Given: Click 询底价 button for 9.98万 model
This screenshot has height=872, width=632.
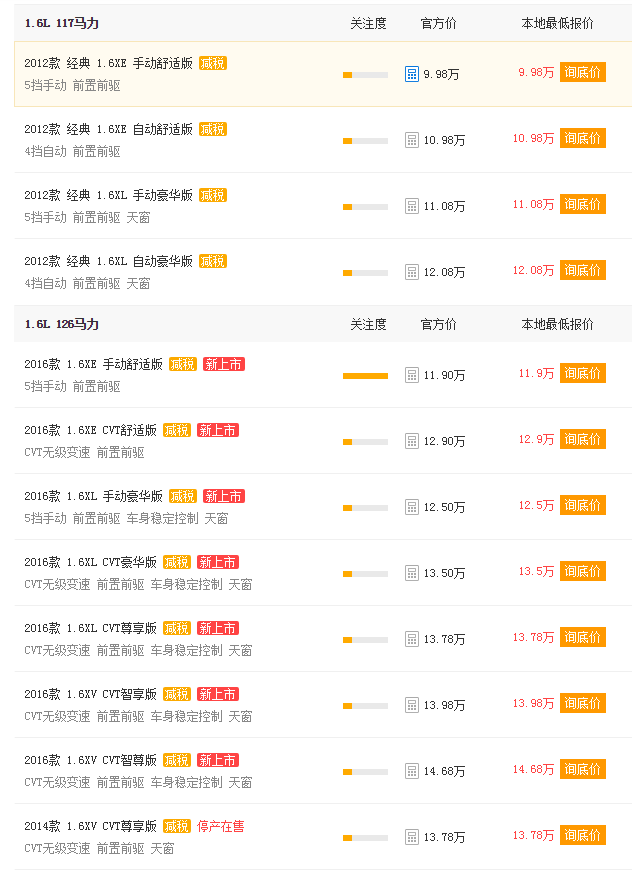Looking at the screenshot, I should point(582,72).
